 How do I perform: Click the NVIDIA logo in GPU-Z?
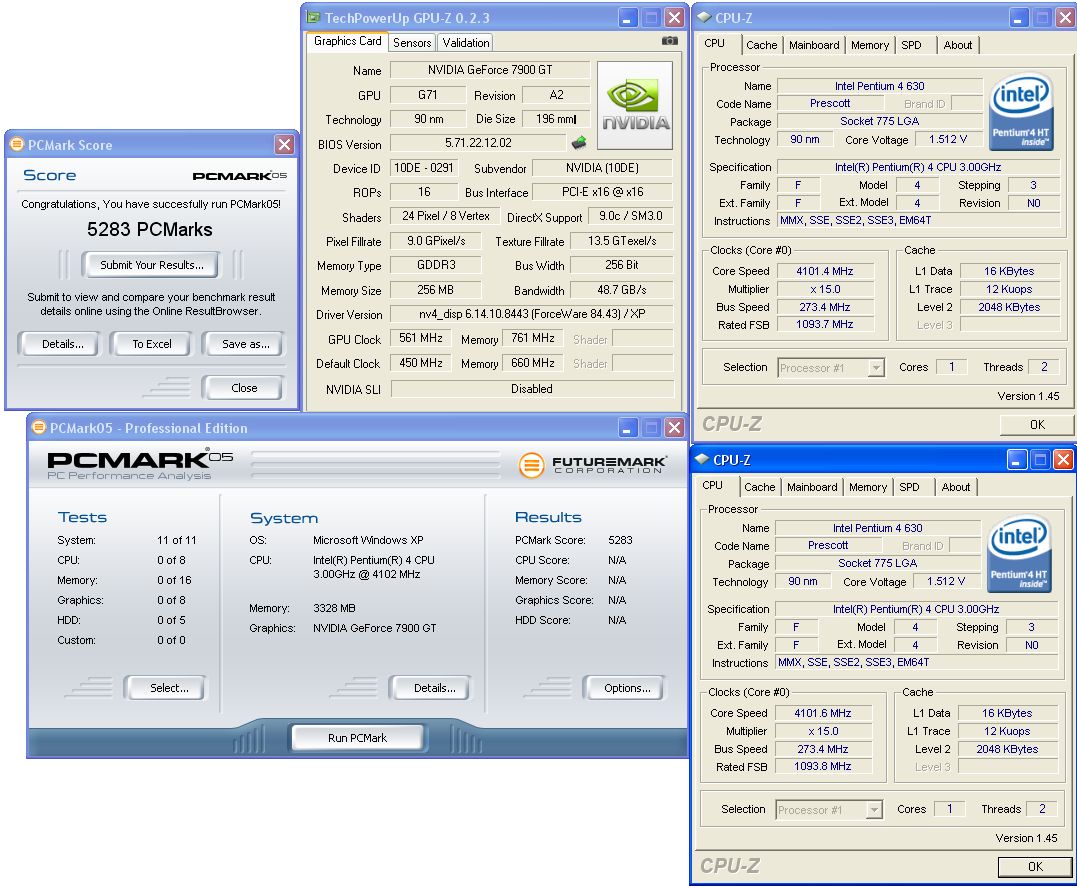point(635,106)
